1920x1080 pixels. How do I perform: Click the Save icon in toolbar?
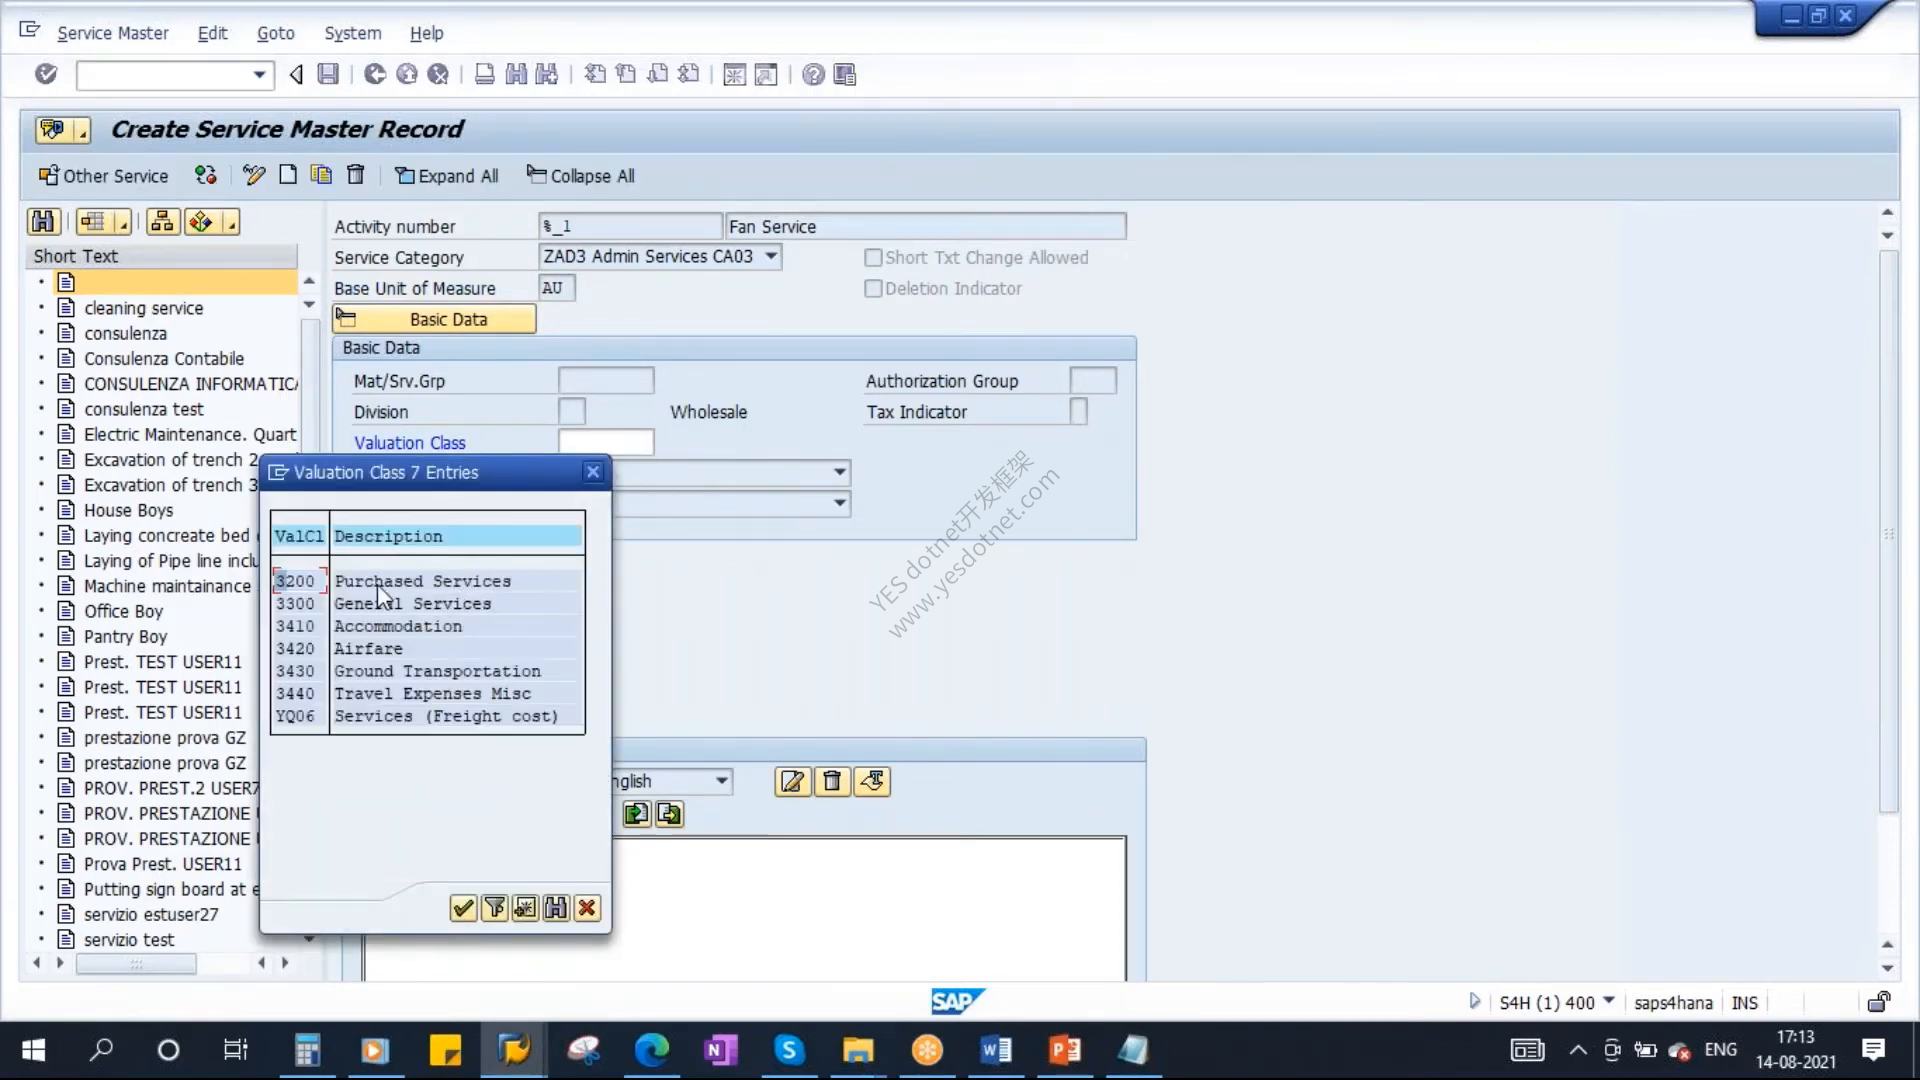(328, 74)
